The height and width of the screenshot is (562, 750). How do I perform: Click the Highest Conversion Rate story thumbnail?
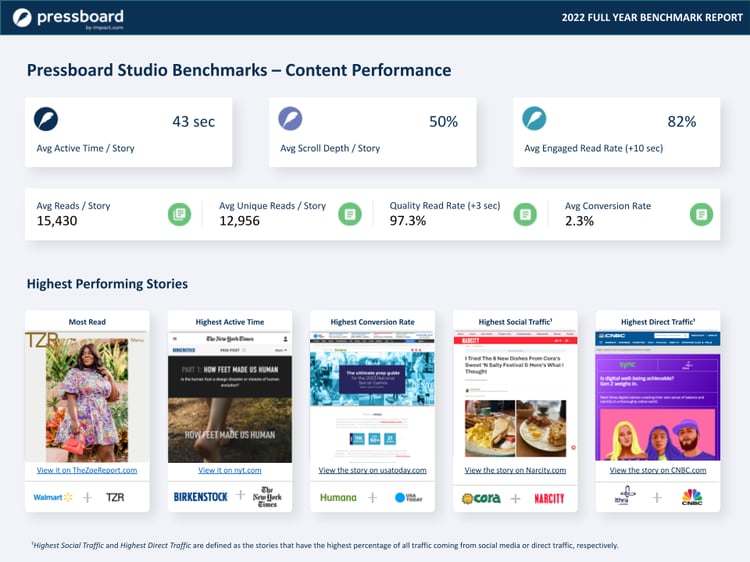click(x=373, y=397)
